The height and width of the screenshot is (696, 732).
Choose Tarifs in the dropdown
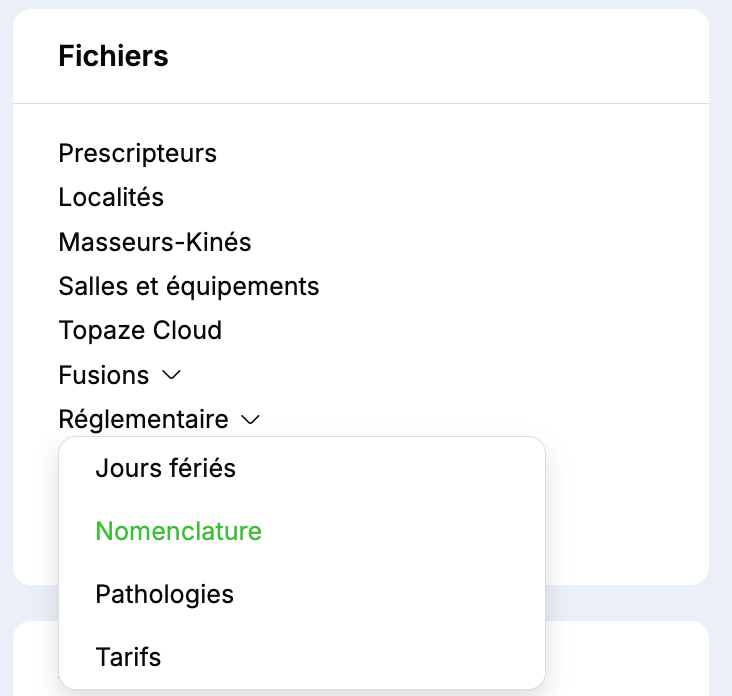tap(128, 657)
